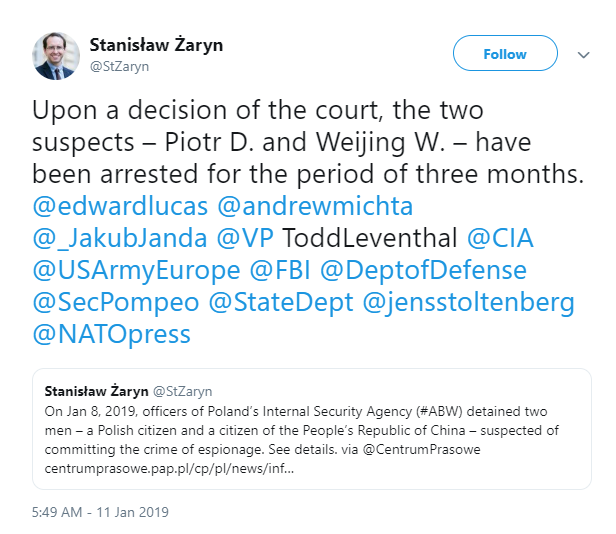The width and height of the screenshot is (616, 534).
Task: Open the @USArmyEurope mention
Action: coord(137,271)
